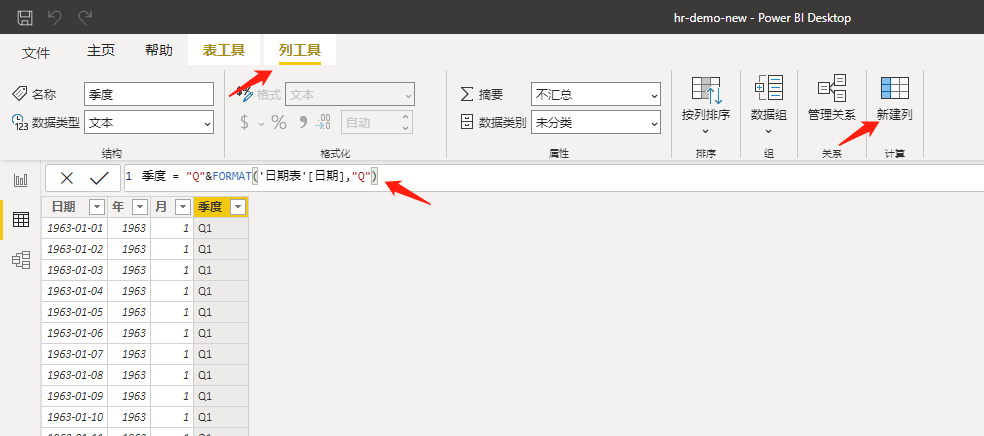
Task: Apply percentage format with % button
Action: pos(279,122)
